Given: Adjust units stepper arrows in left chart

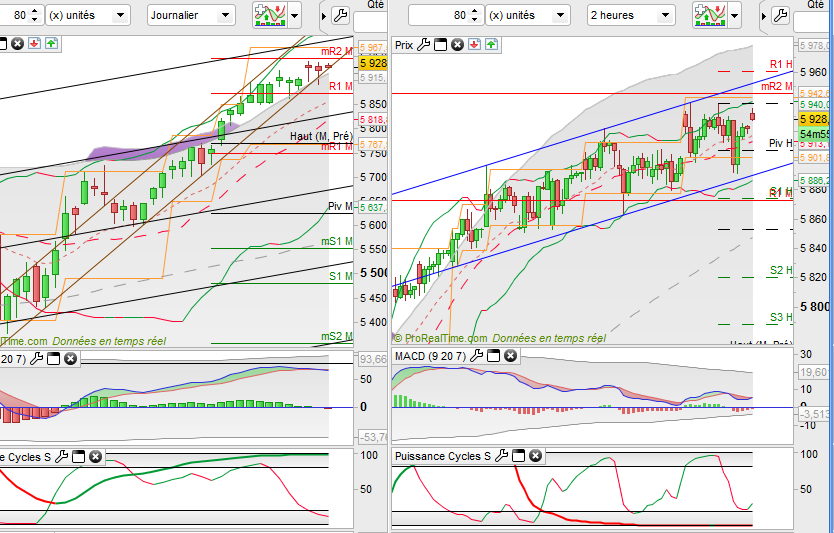Looking at the screenshot, I should pyautogui.click(x=35, y=15).
